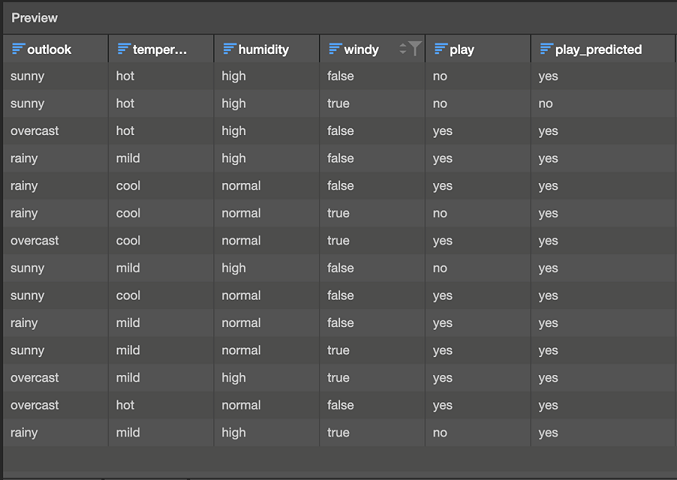Click the 'cool' cell in first overcast cool row
Viewport: 677px width, 480px height.
click(x=130, y=241)
